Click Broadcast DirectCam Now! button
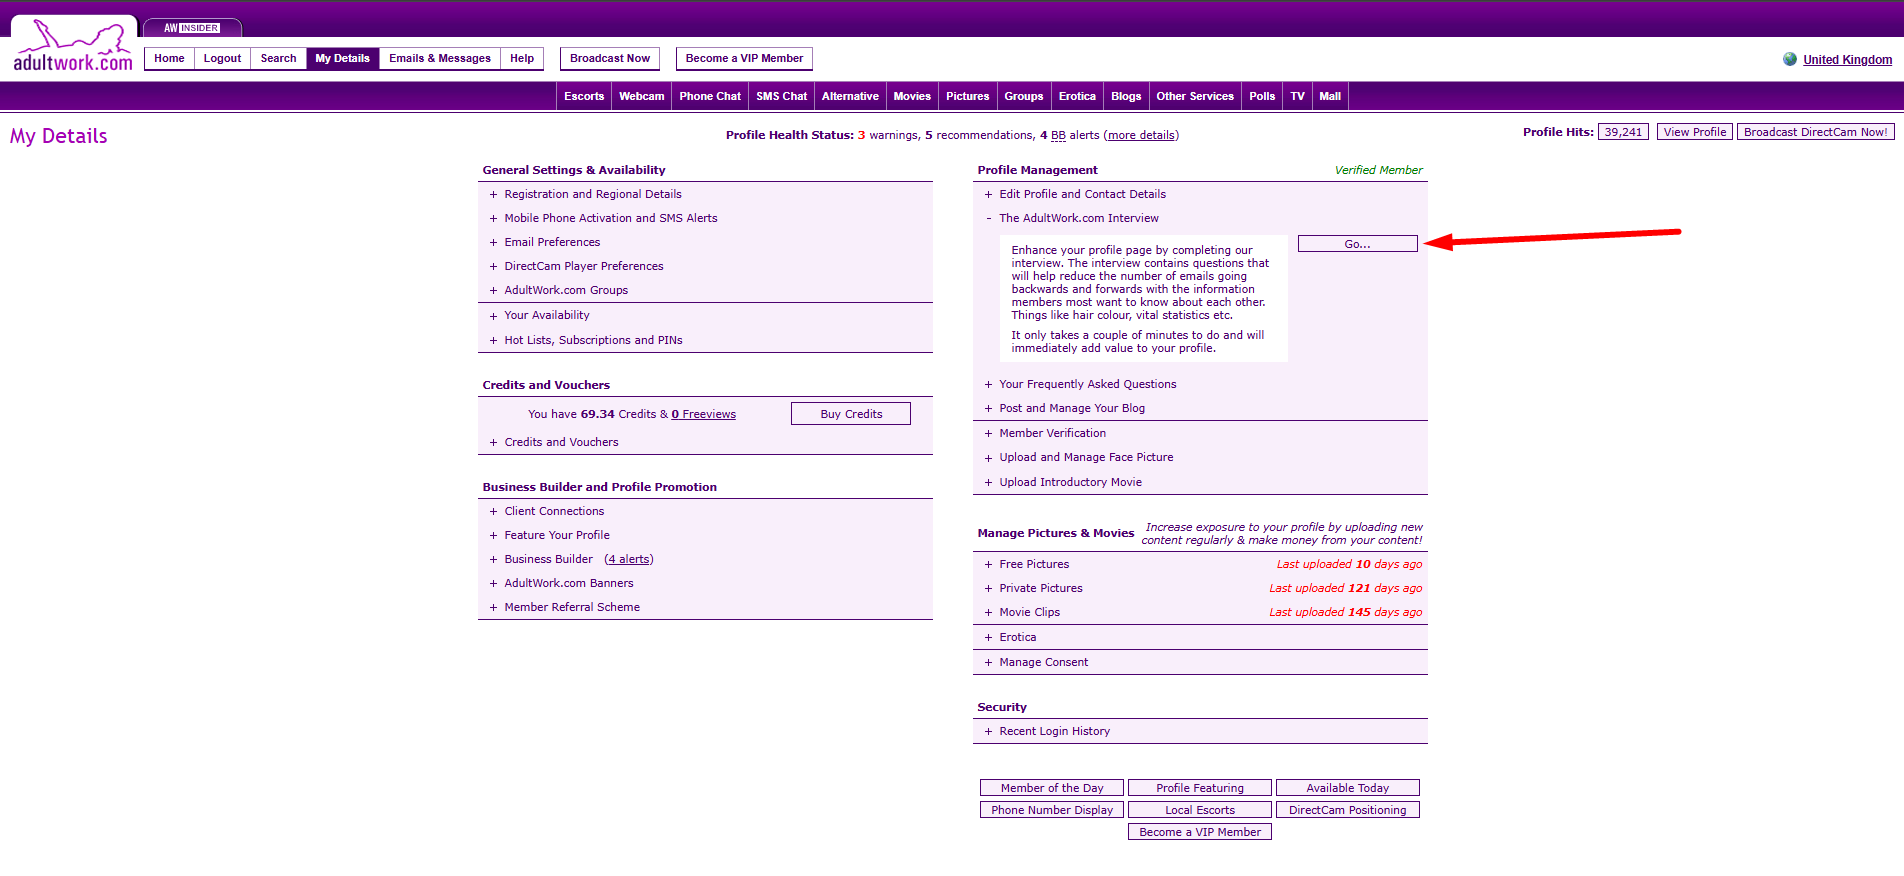This screenshot has width=1904, height=876. tap(1815, 132)
